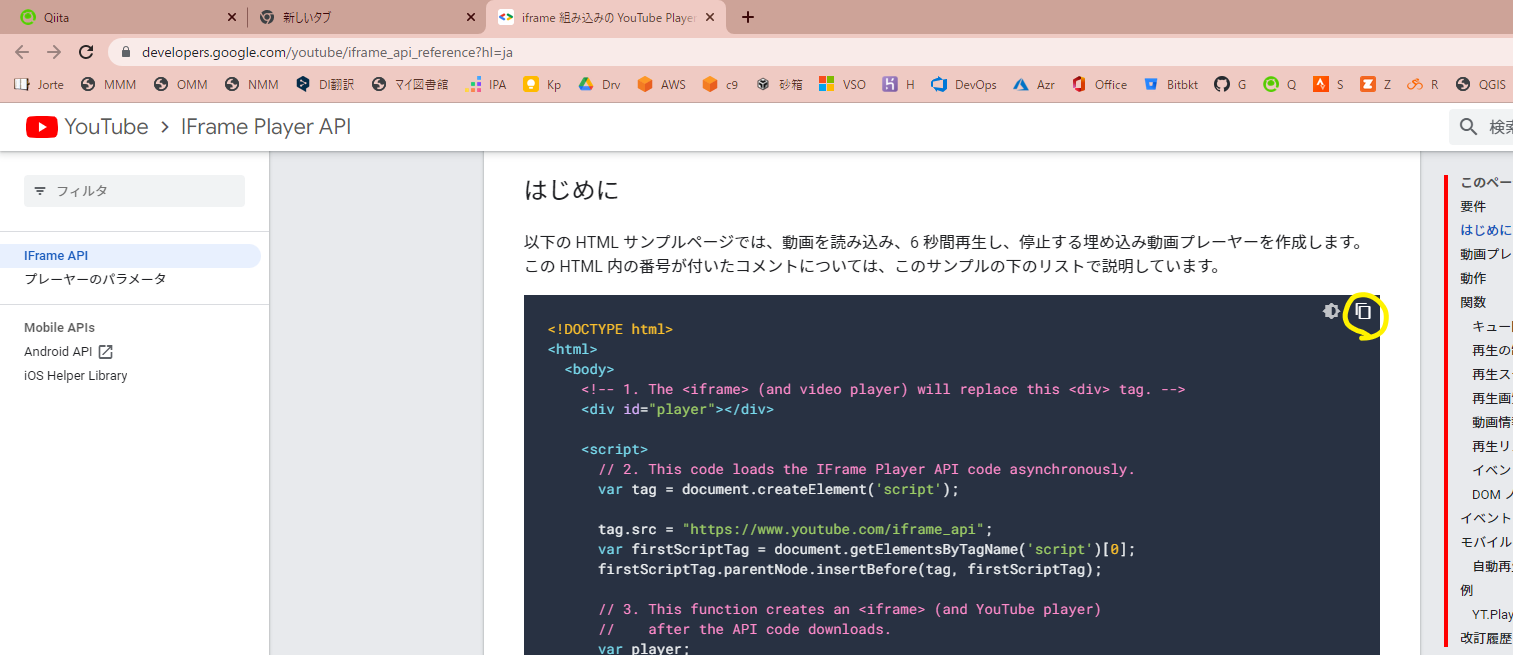This screenshot has height=655, width=1513.
Task: Jump to 関数 in page contents
Action: [x=1473, y=302]
